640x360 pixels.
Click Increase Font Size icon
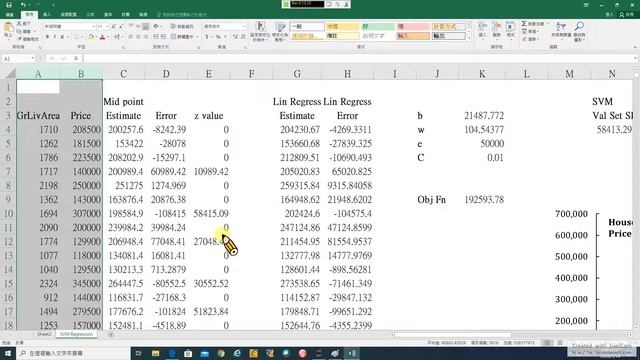pyautogui.click(x=114, y=27)
